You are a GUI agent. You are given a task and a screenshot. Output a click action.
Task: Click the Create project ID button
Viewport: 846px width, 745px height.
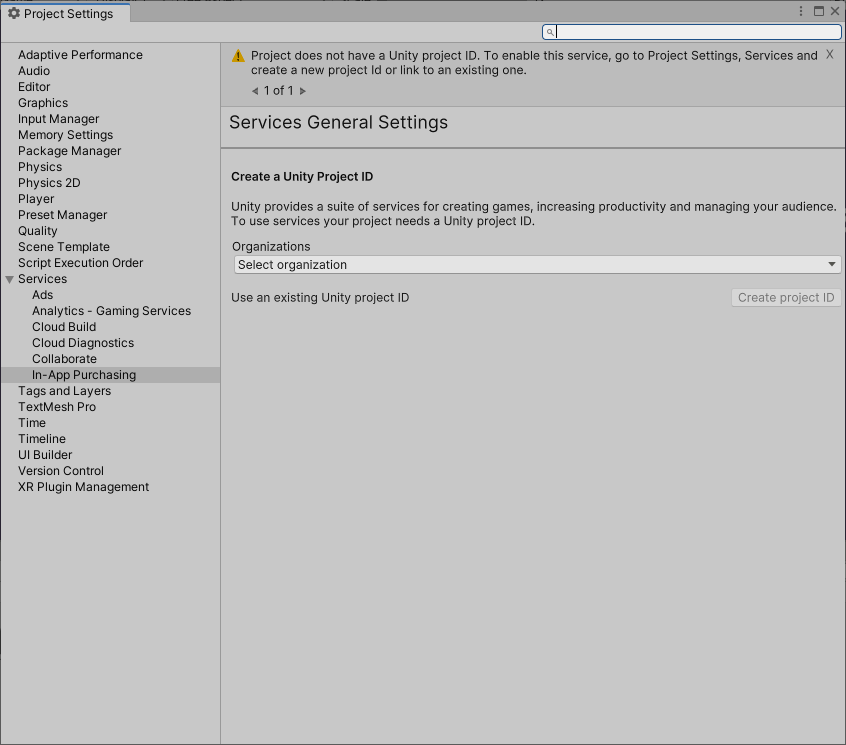click(x=786, y=298)
